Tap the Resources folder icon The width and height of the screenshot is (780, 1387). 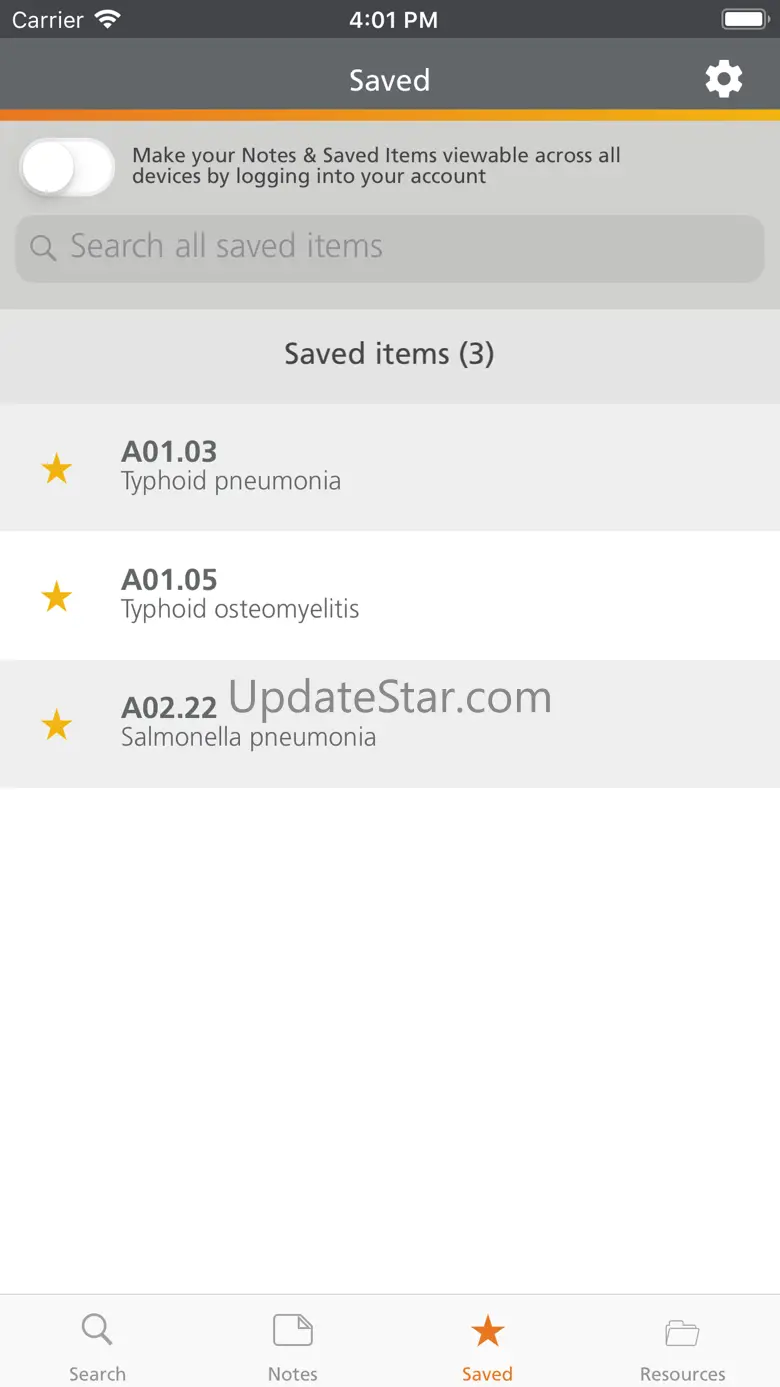click(683, 1332)
